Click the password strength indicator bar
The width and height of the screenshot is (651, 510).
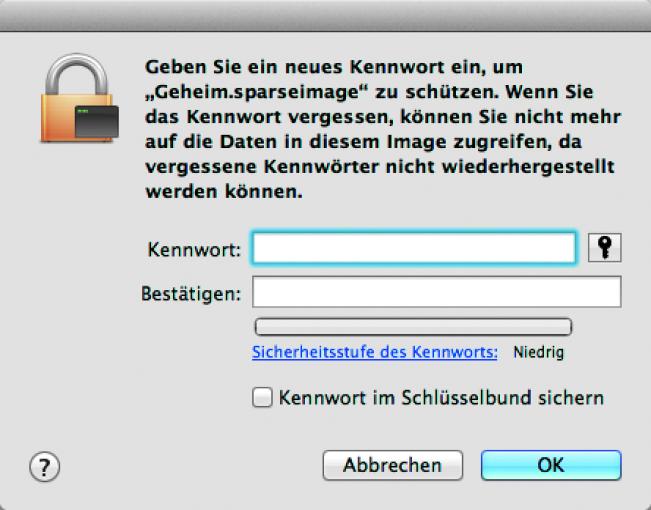413,327
